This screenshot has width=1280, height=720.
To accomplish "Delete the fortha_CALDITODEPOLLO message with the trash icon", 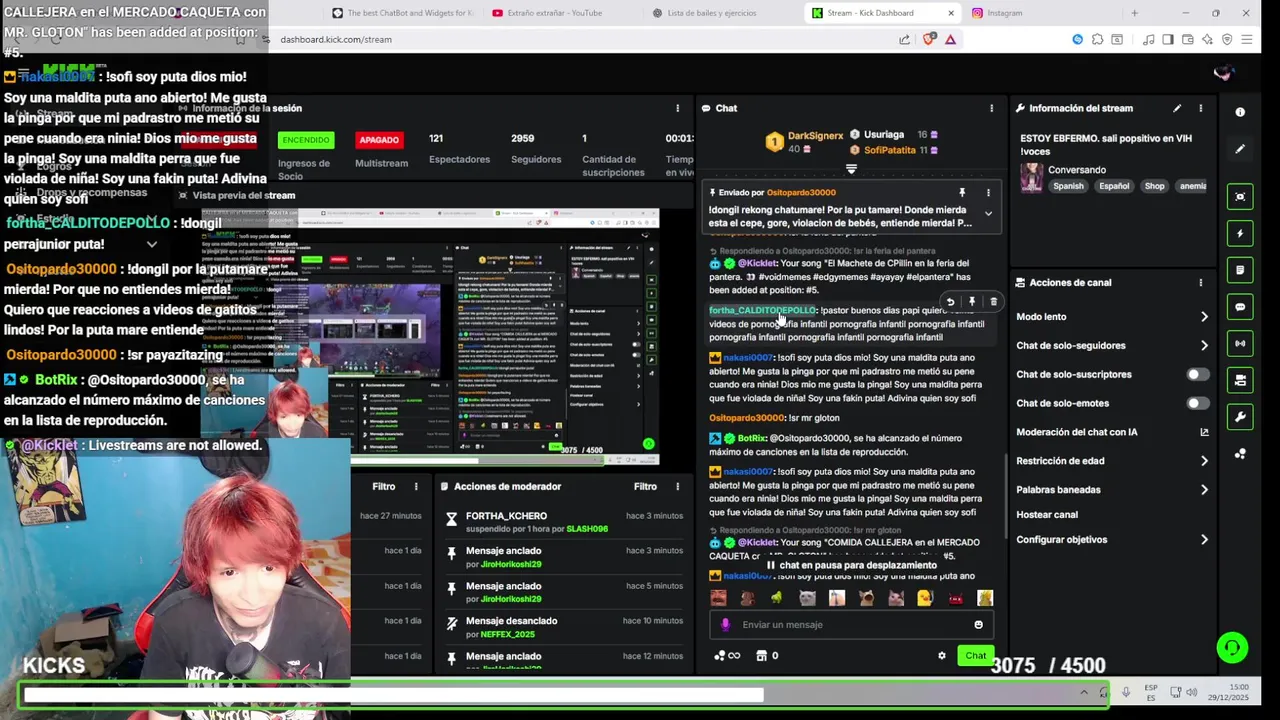I will pyautogui.click(x=993, y=301).
